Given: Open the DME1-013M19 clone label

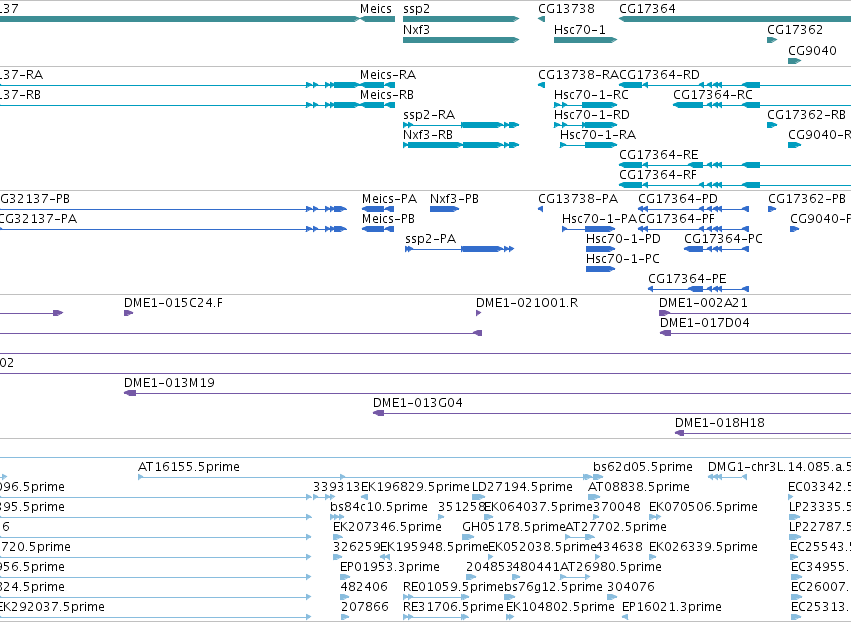Looking at the screenshot, I should 169,383.
